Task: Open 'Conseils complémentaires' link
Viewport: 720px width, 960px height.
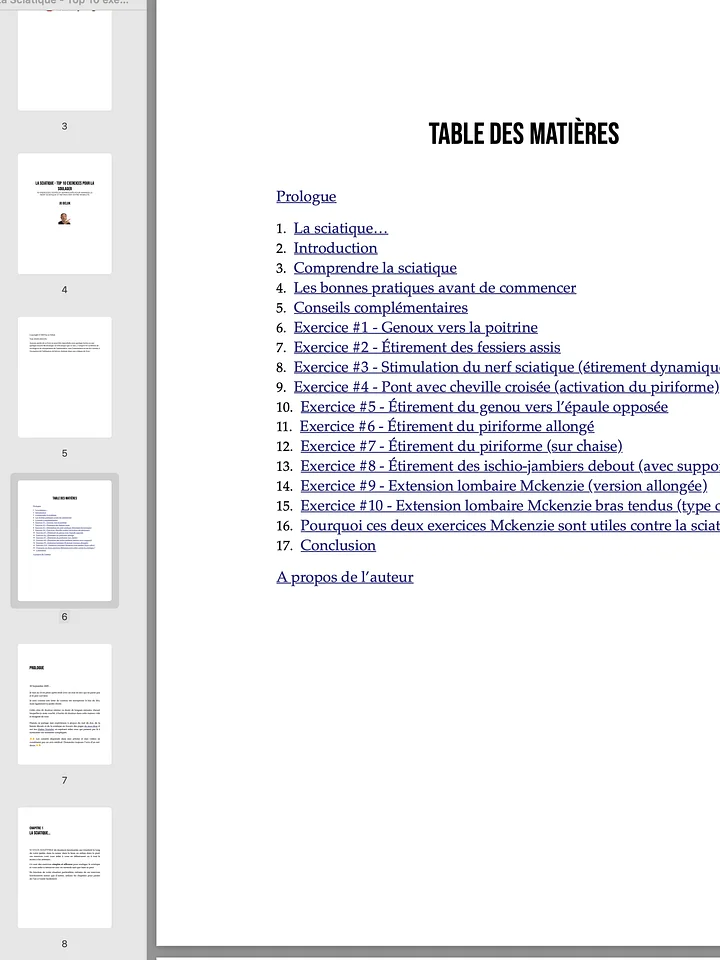Action: click(381, 307)
